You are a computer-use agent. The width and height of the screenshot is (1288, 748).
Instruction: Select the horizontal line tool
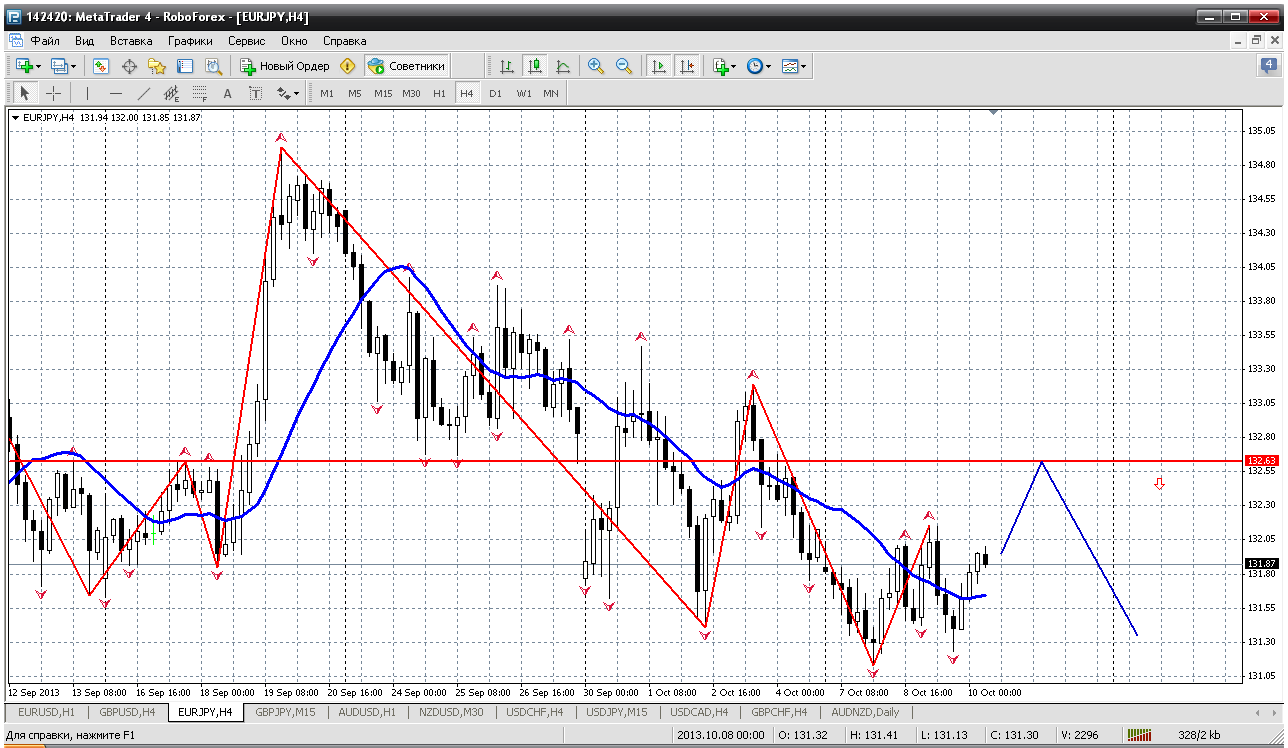tap(116, 93)
